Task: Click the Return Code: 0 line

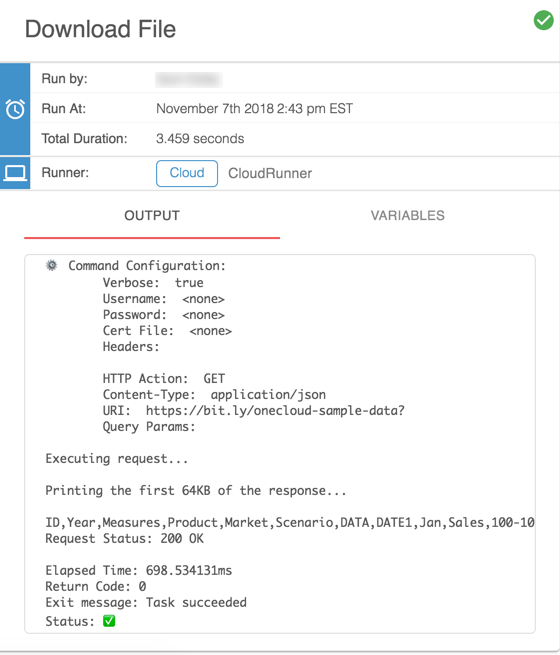Action: (x=96, y=586)
